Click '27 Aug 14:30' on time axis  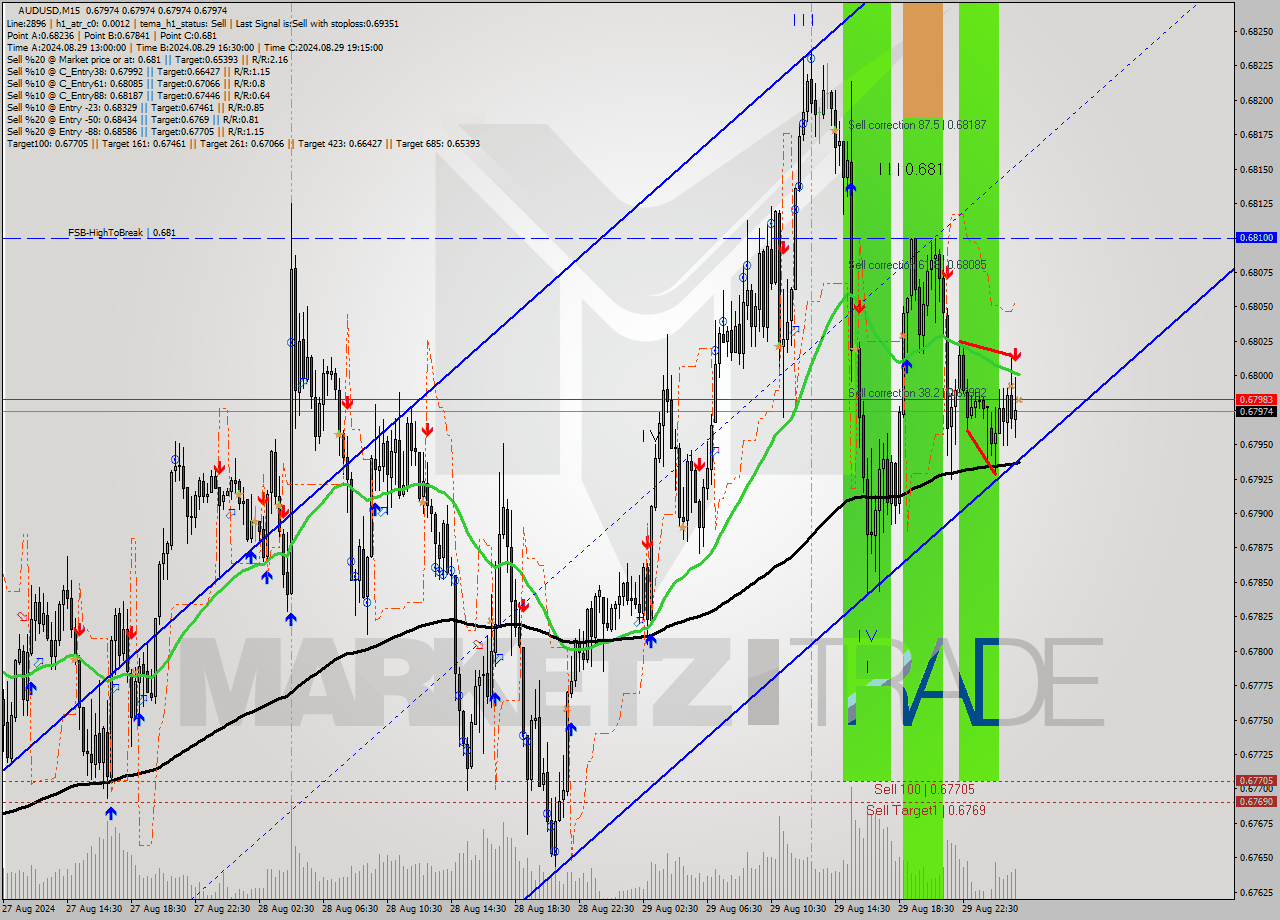[x=94, y=909]
